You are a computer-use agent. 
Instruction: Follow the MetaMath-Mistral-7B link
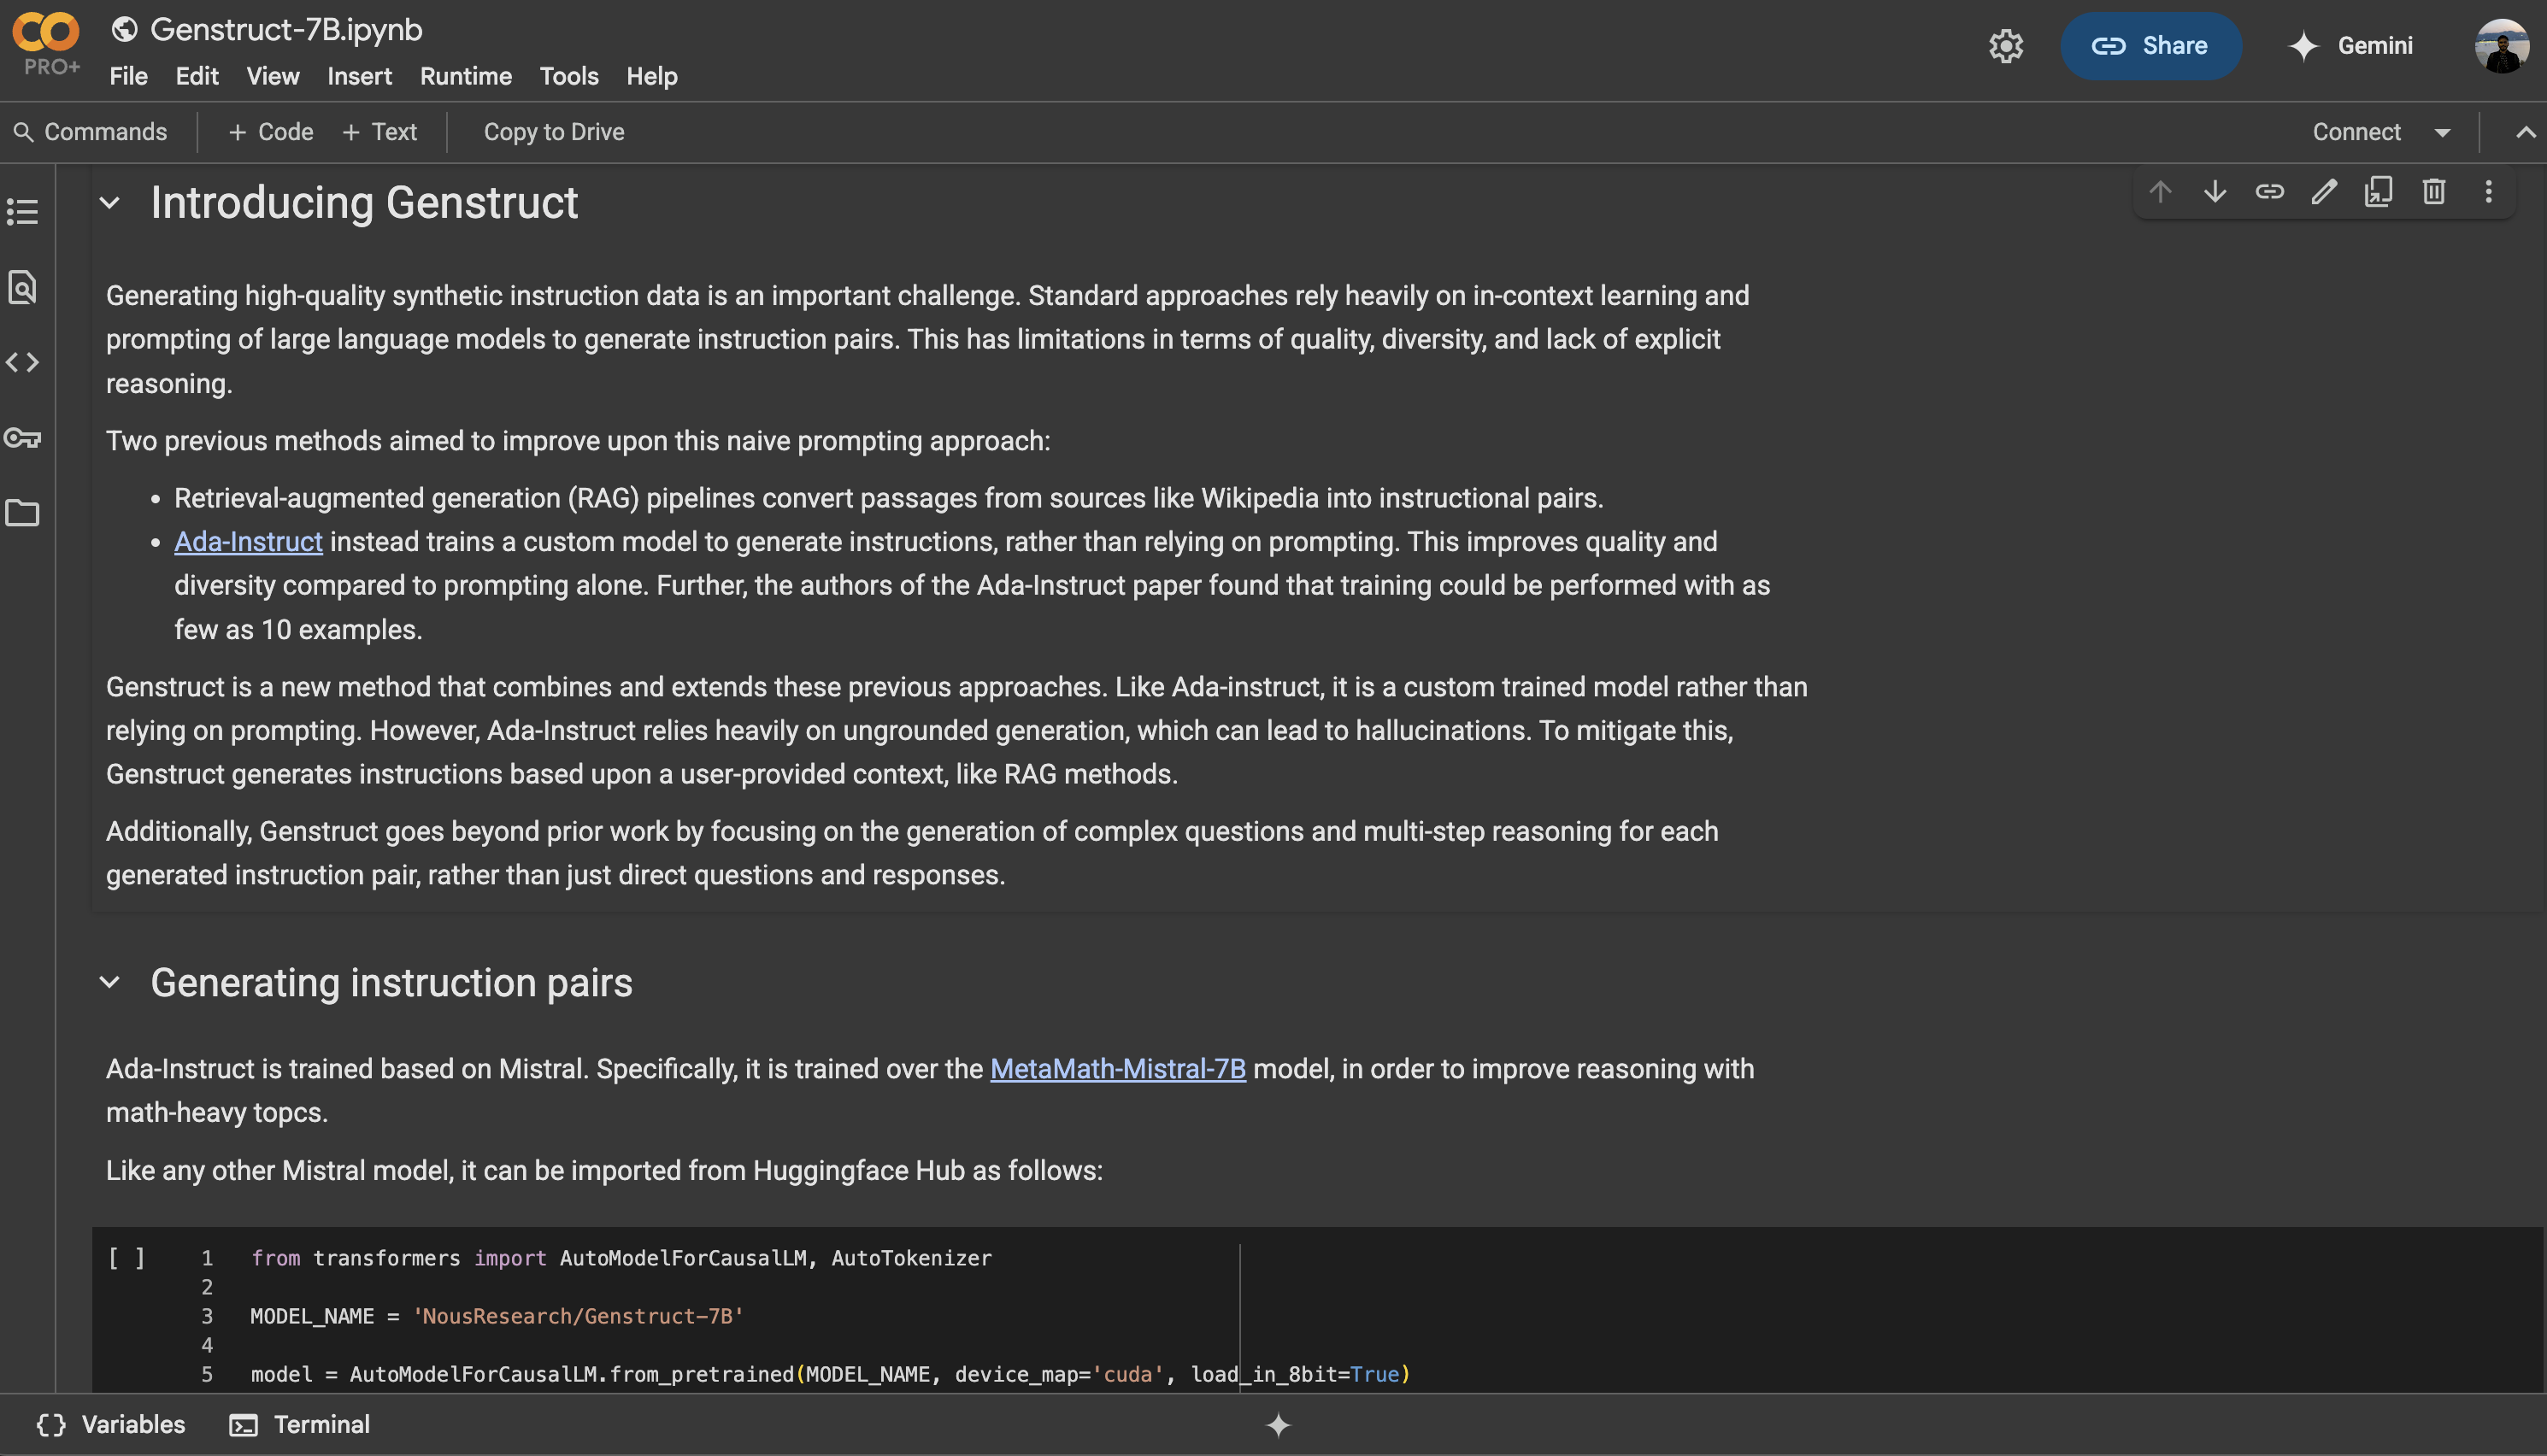1117,1069
